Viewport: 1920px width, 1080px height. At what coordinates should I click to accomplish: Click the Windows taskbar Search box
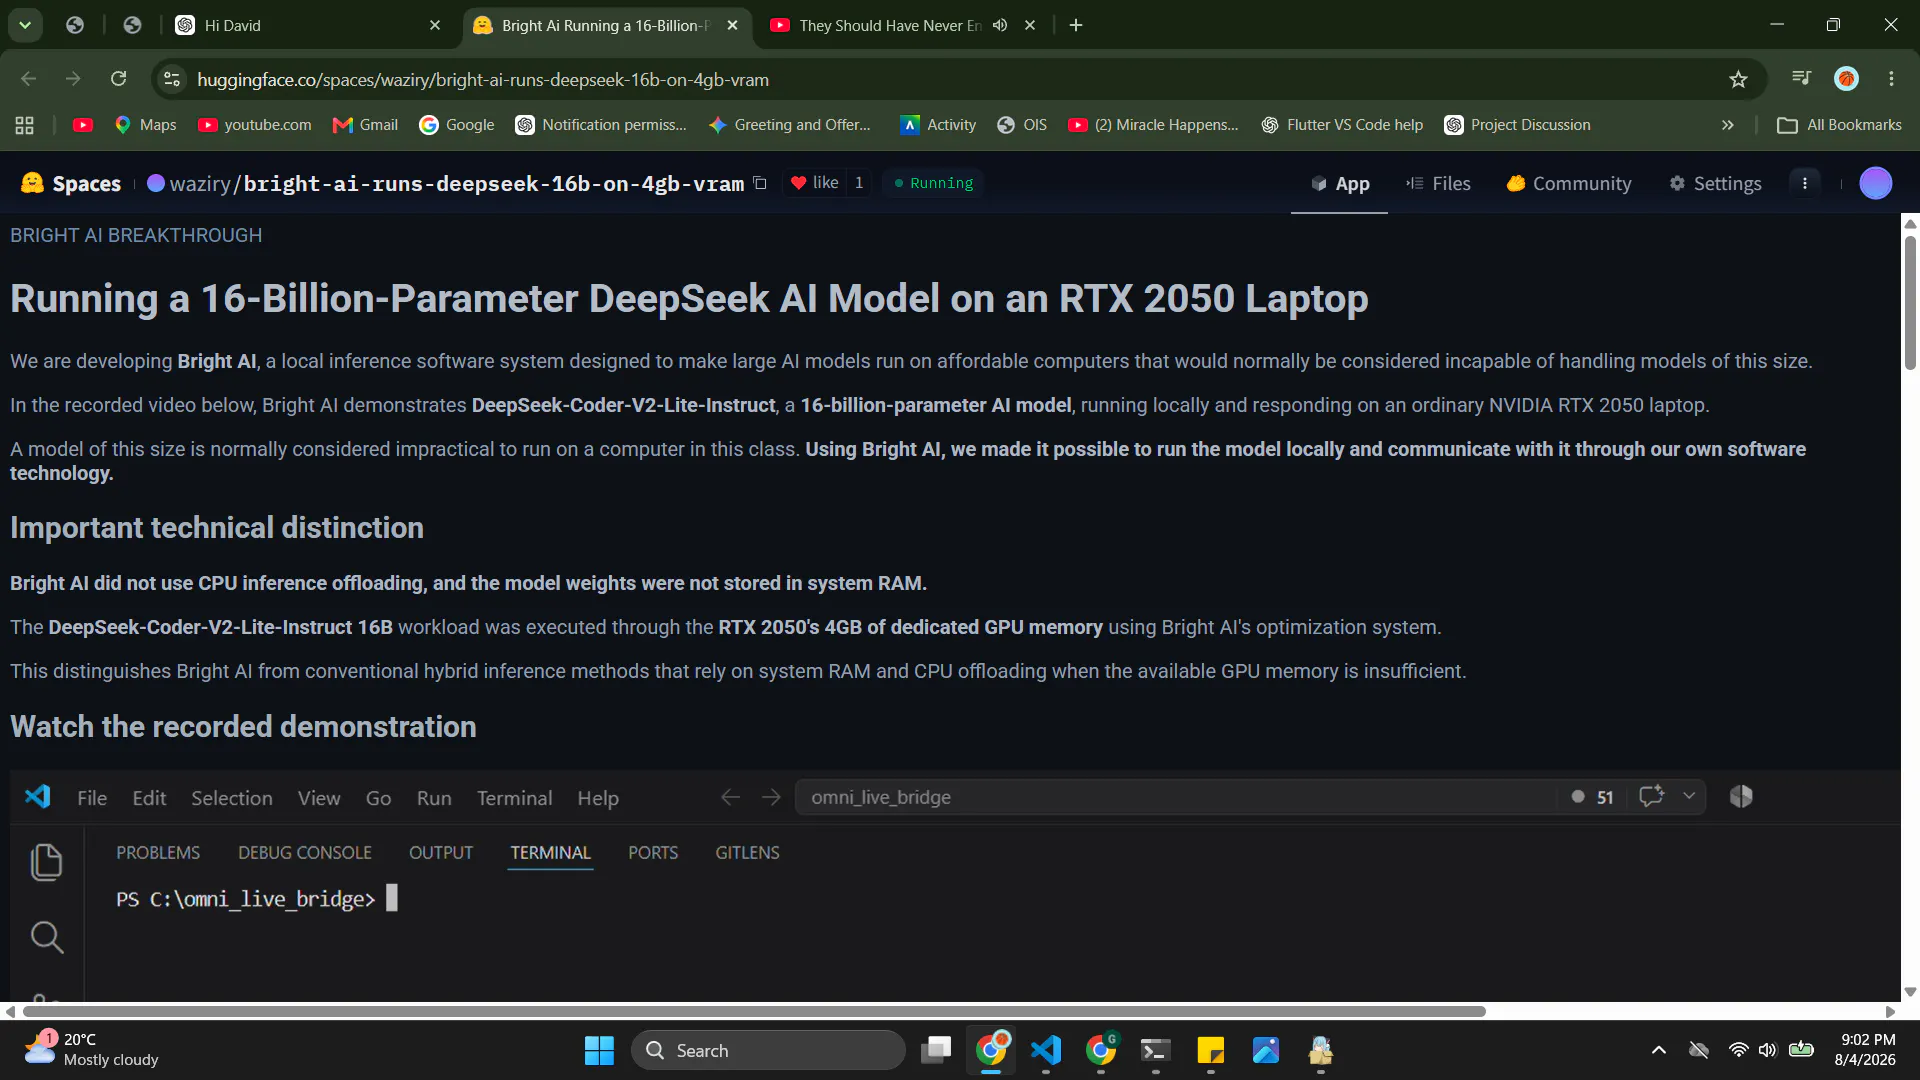768,1051
